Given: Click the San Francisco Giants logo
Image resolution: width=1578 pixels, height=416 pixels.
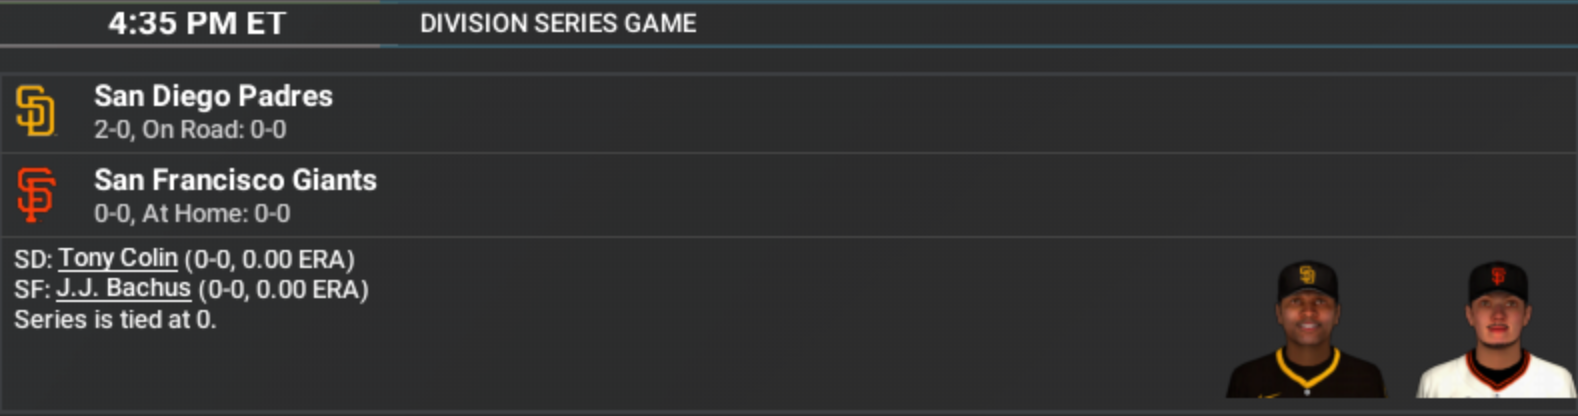Looking at the screenshot, I should [36, 194].
